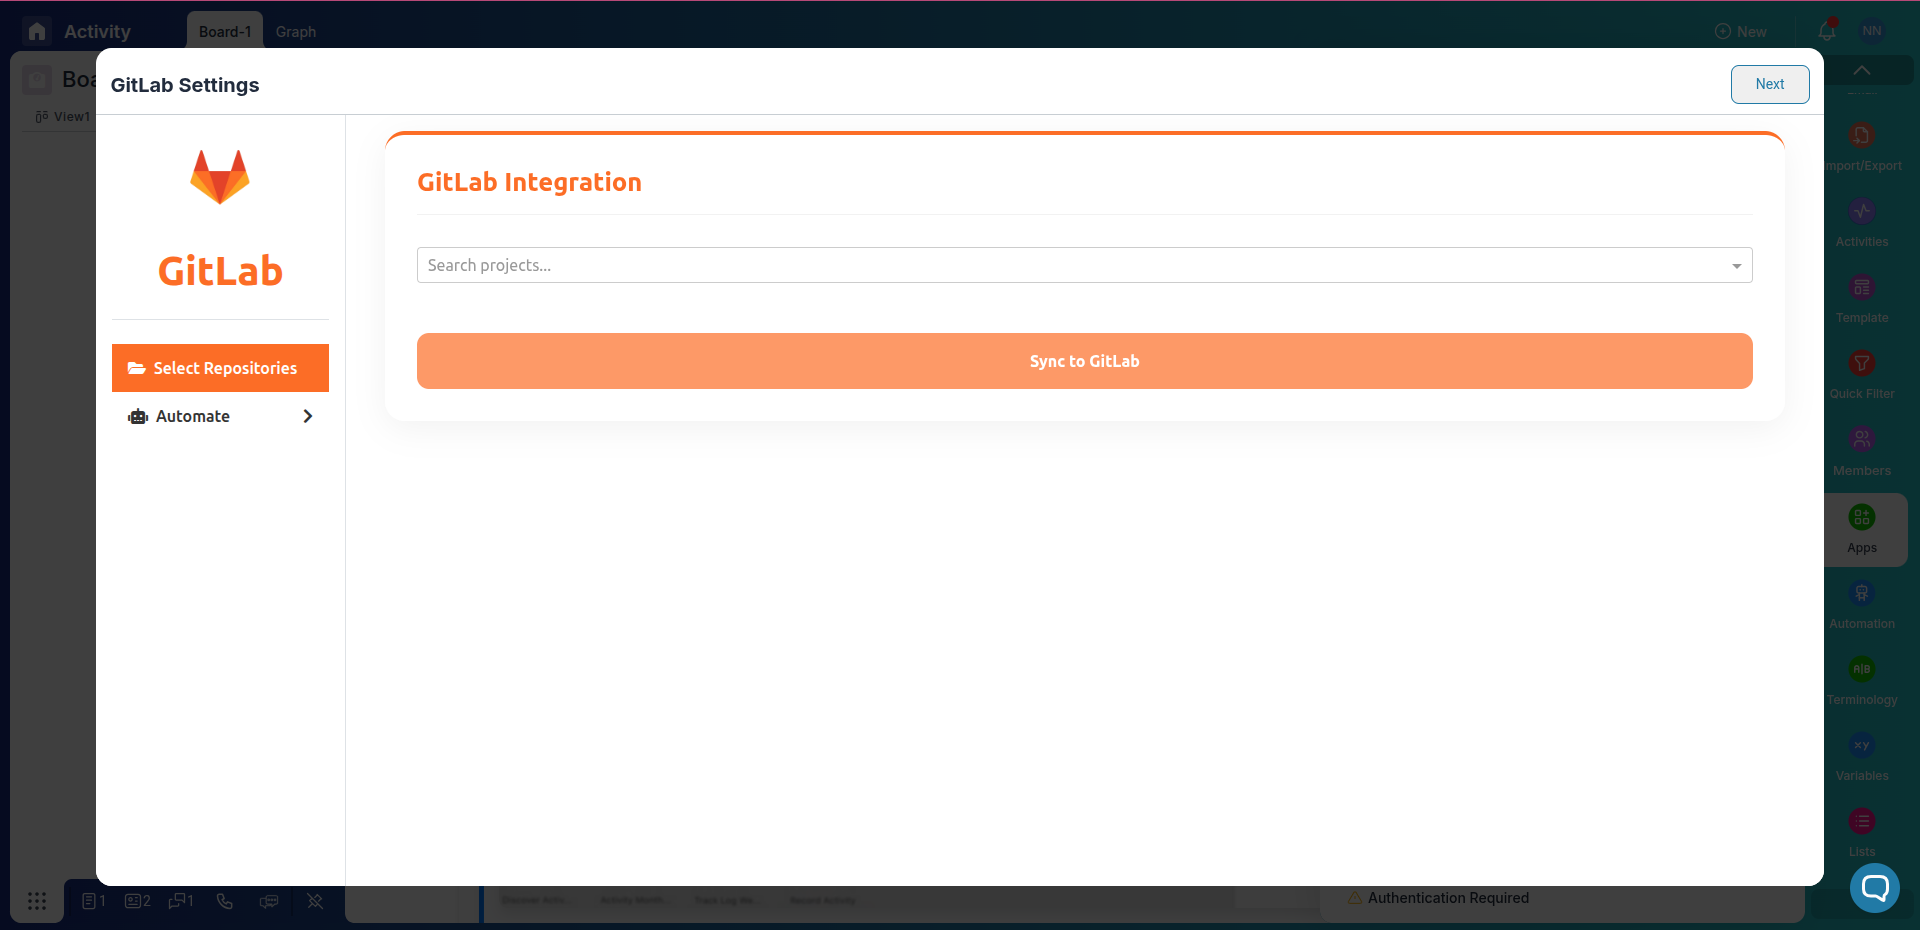Click the Next button
Image resolution: width=1920 pixels, height=930 pixels.
click(x=1769, y=84)
